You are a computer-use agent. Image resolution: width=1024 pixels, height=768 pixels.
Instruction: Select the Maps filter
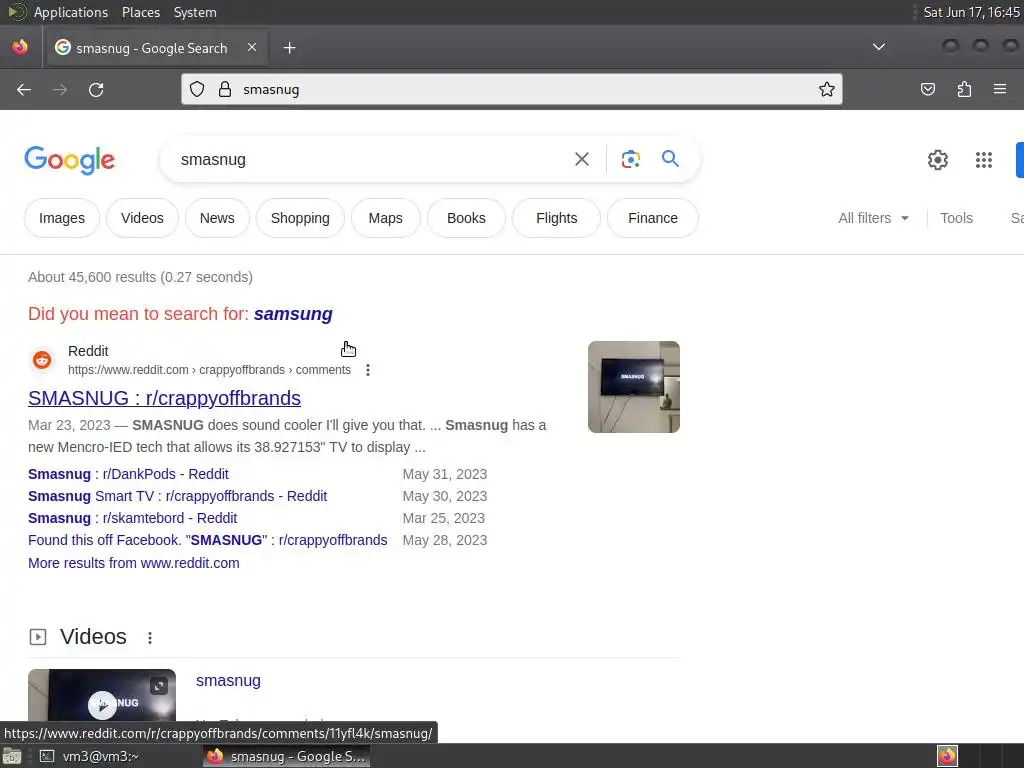pyautogui.click(x=385, y=218)
